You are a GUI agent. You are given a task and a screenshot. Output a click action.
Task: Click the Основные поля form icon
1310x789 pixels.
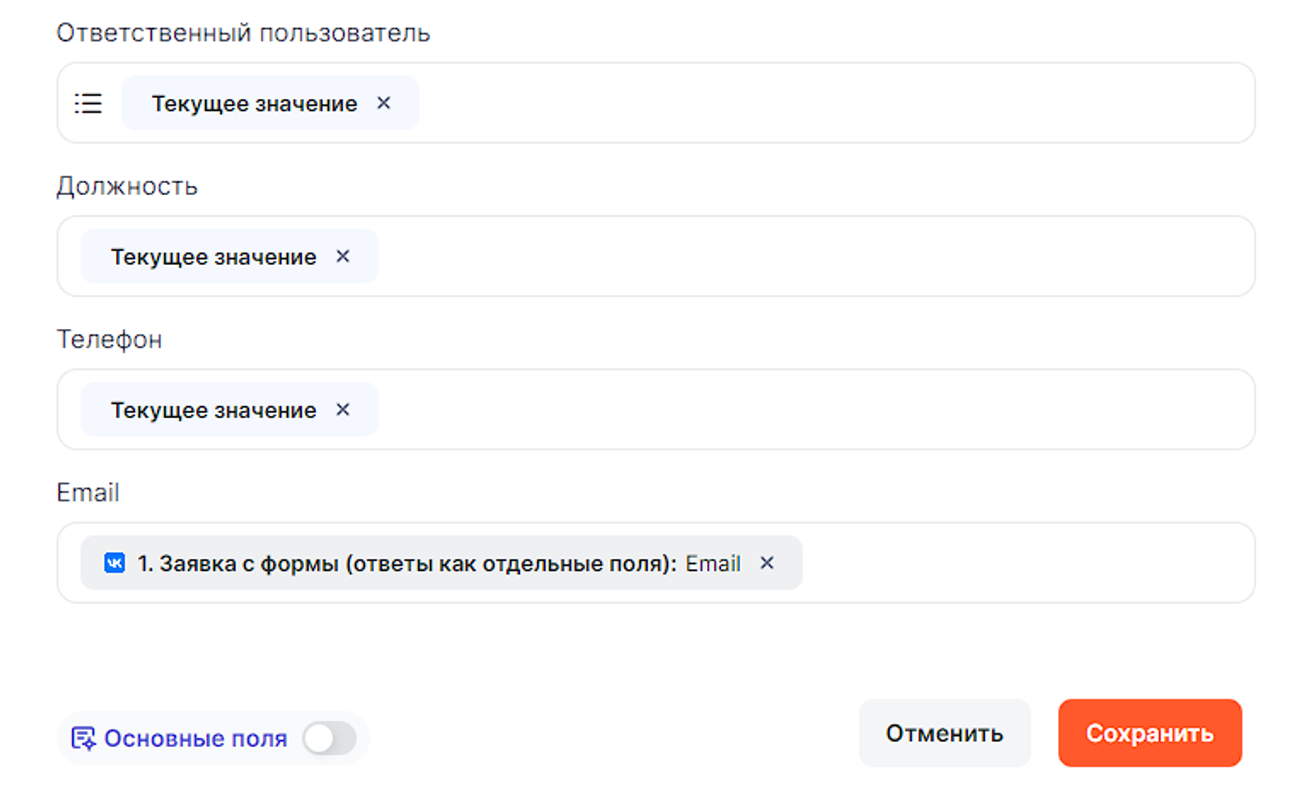tap(83, 739)
